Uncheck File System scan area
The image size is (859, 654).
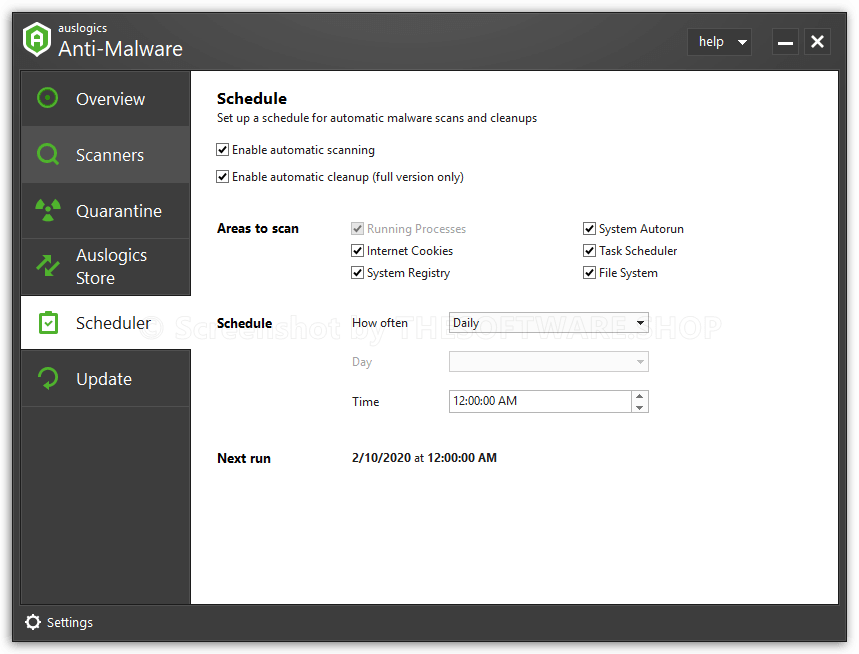coord(589,272)
